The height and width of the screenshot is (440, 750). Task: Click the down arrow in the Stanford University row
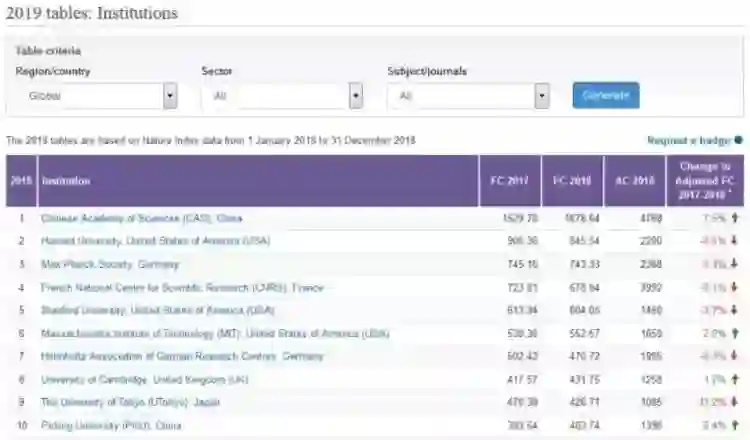tap(735, 310)
